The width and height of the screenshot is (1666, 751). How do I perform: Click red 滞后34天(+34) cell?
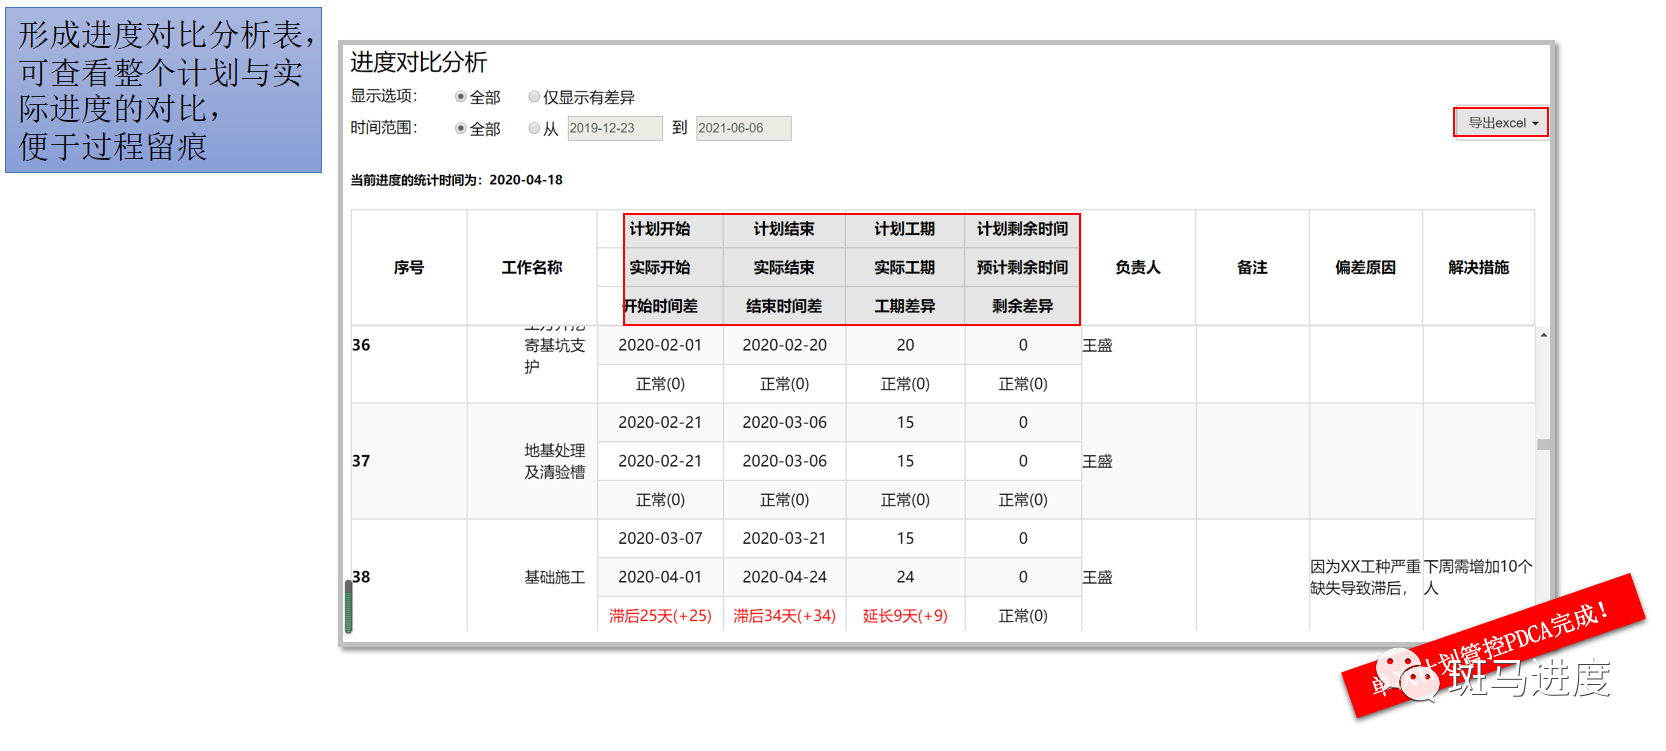click(x=784, y=616)
